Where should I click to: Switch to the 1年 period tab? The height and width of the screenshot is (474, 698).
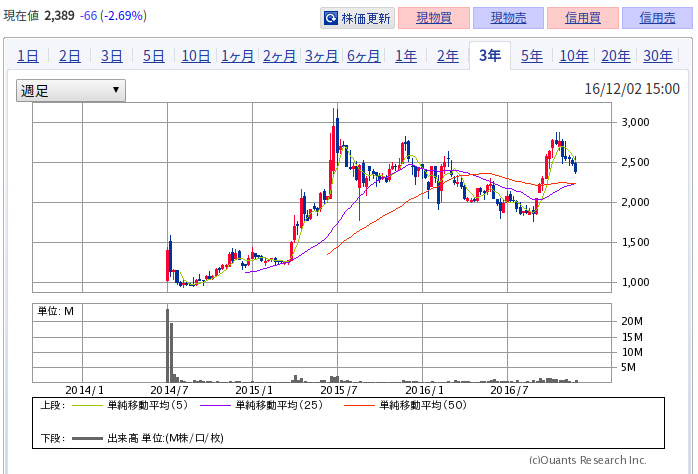(x=406, y=56)
